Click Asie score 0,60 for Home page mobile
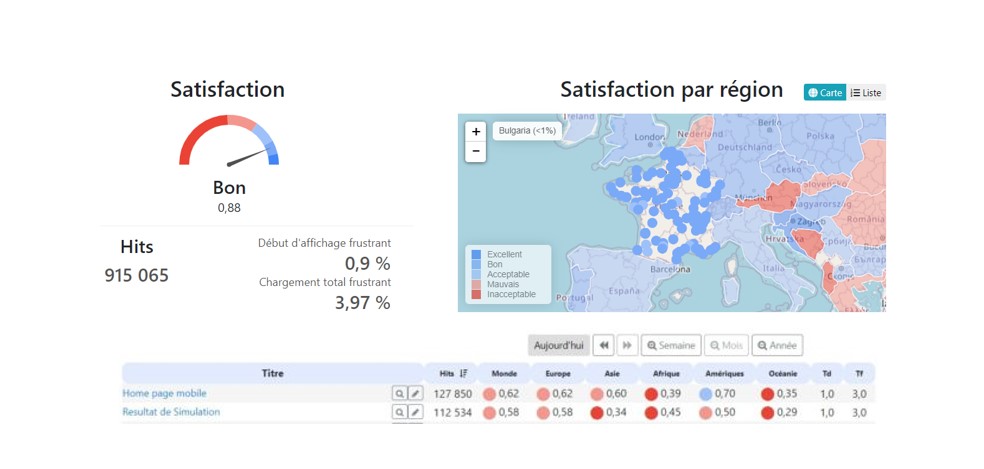Viewport: 984px width, 469px height. 611,394
